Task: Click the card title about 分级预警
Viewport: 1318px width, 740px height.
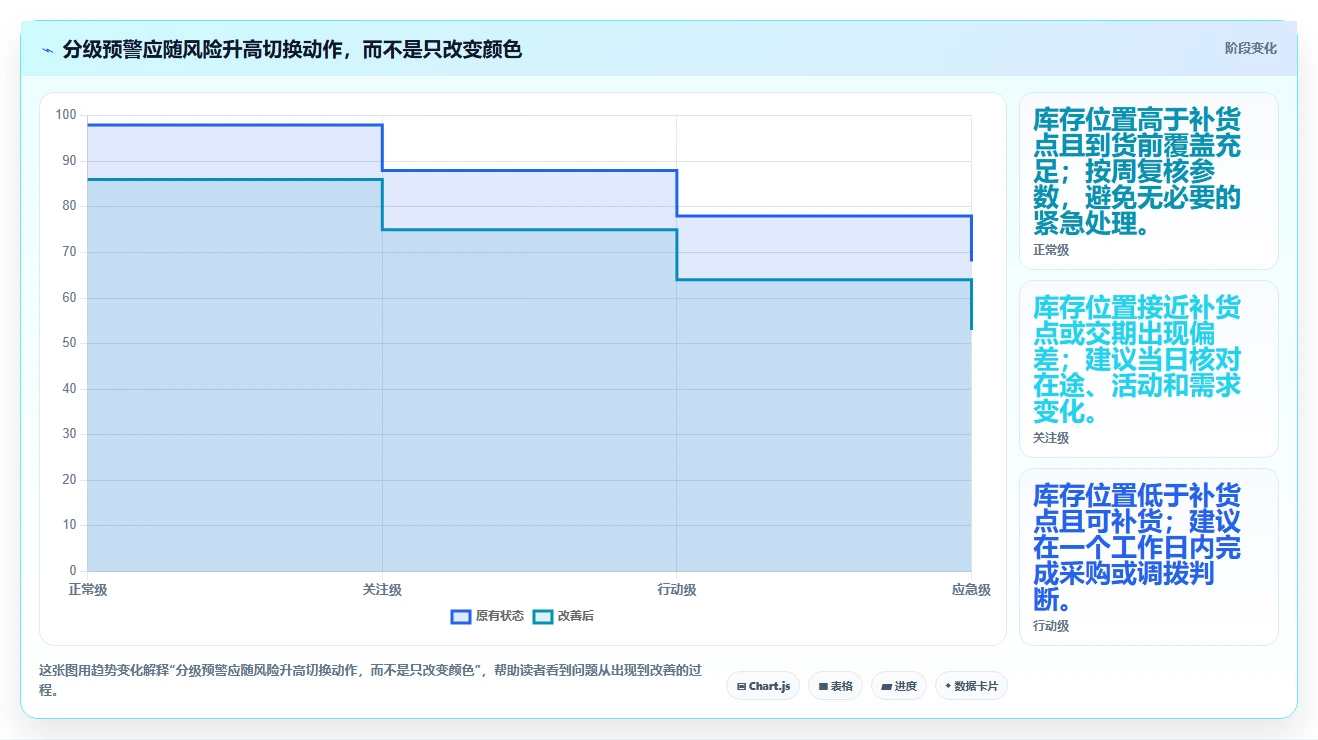Action: (292, 49)
